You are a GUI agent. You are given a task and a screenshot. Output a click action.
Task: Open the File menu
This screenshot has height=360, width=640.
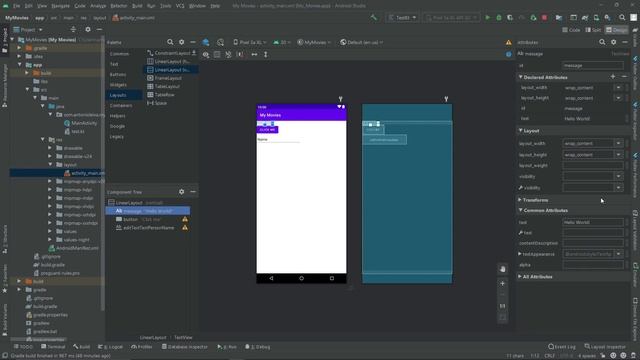click(x=16, y=6)
